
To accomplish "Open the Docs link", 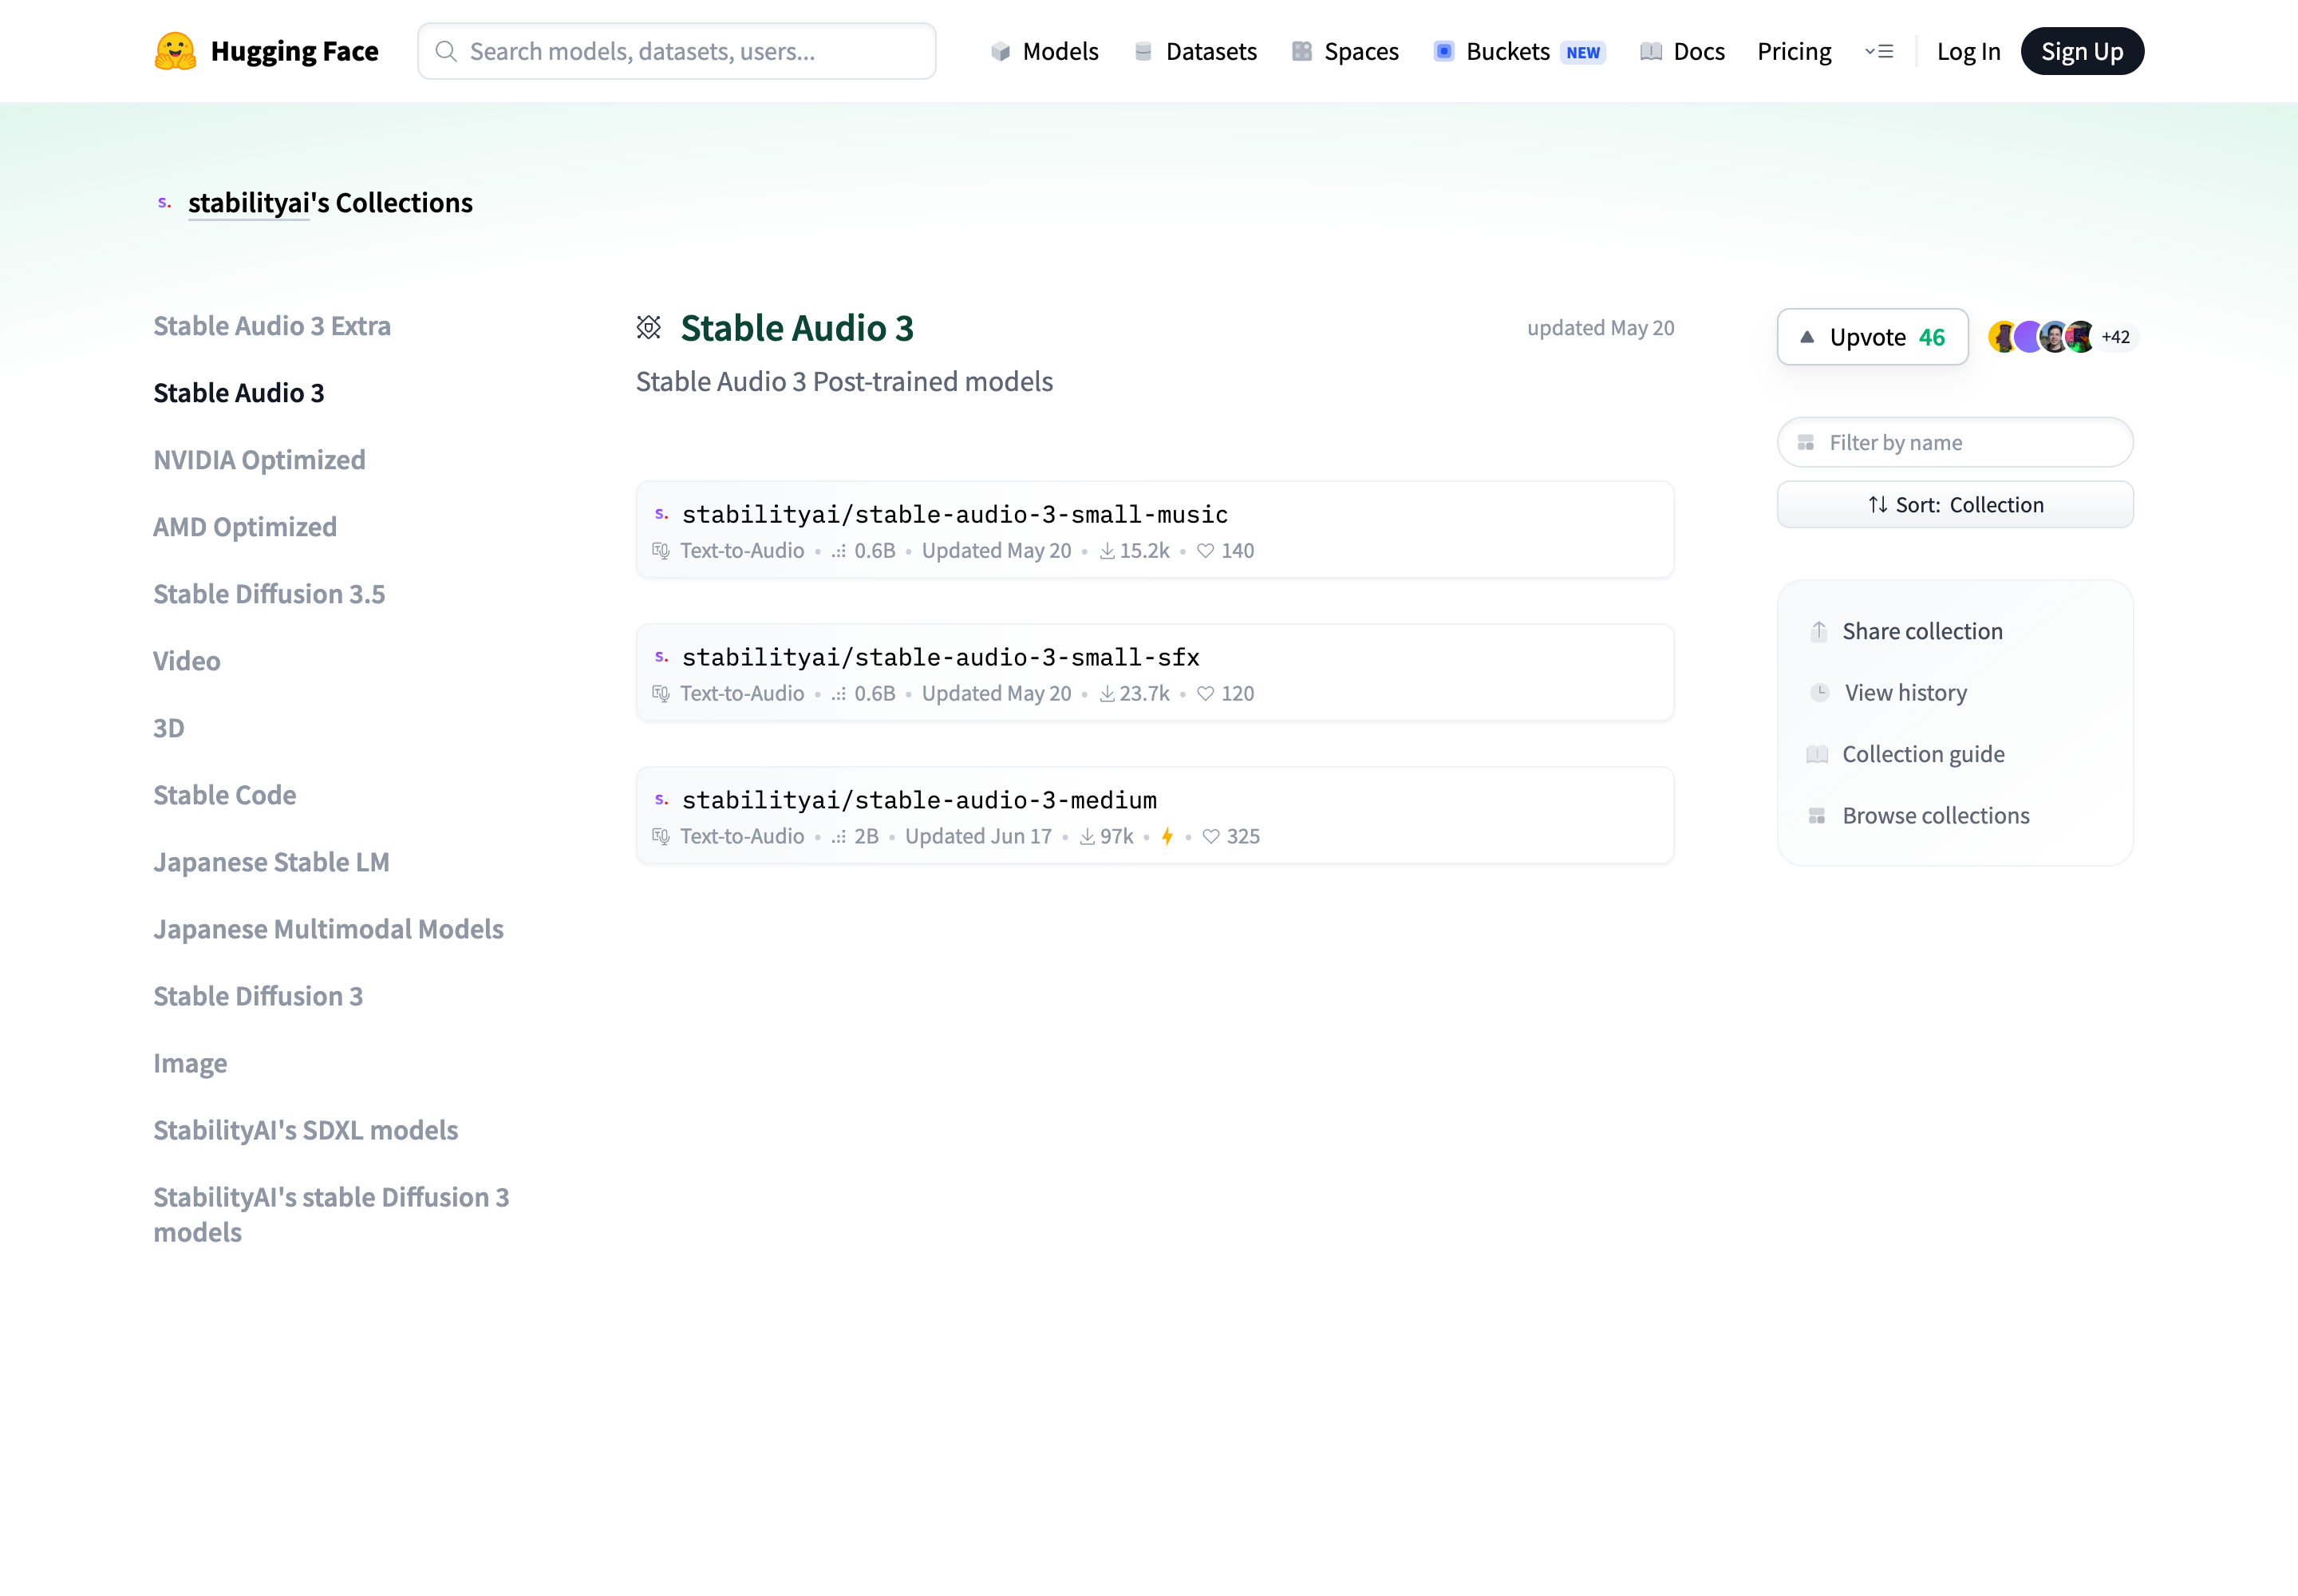I will 1682,51.
